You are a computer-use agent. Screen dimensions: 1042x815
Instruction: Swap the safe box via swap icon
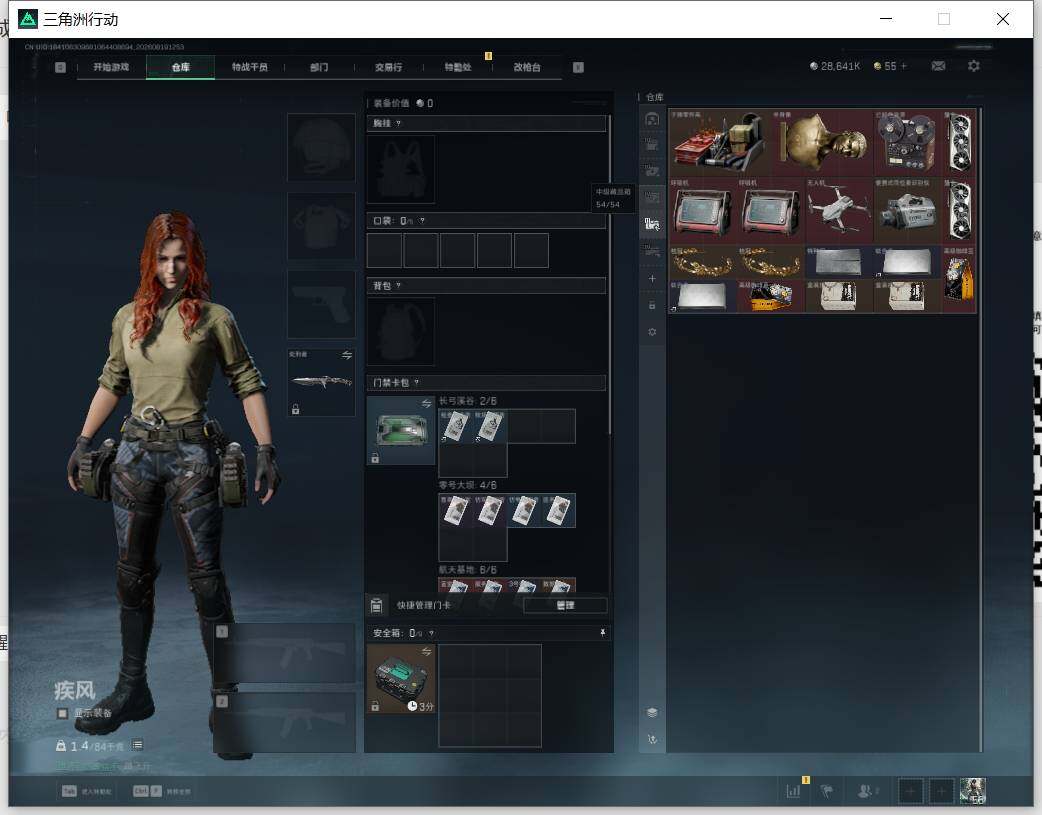(x=427, y=651)
